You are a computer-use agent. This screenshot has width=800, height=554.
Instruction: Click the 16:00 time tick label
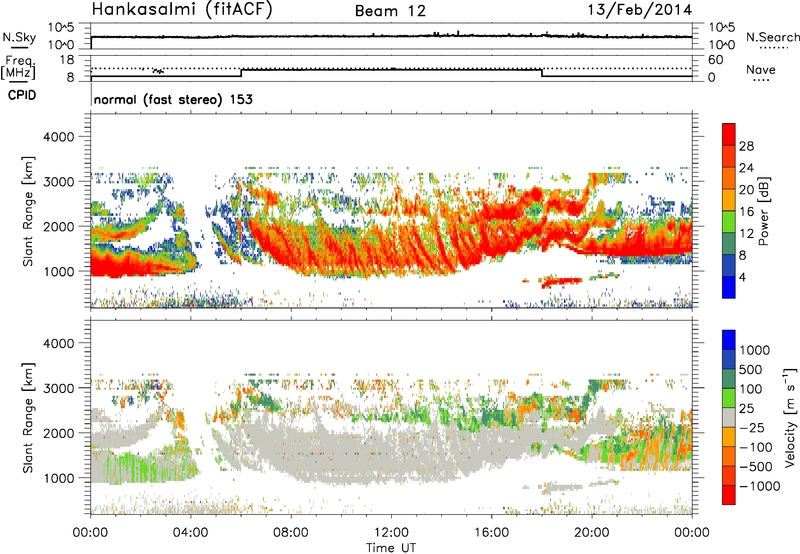click(x=491, y=533)
